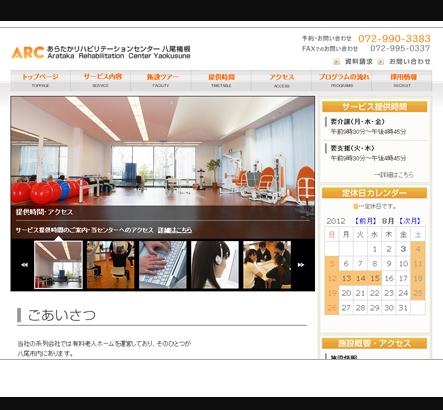Click the 詳細はこちら link under service hours
The height and width of the screenshot is (410, 443).
click(x=394, y=175)
